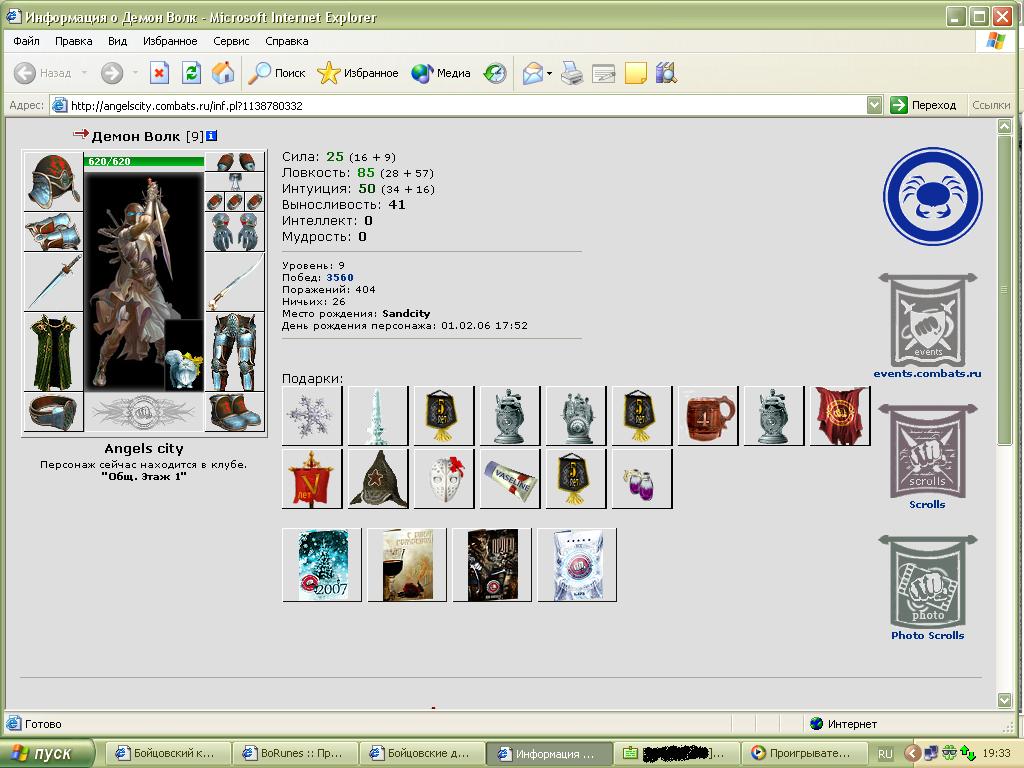Click inside the address URL field
The height and width of the screenshot is (768, 1024).
tap(457, 105)
